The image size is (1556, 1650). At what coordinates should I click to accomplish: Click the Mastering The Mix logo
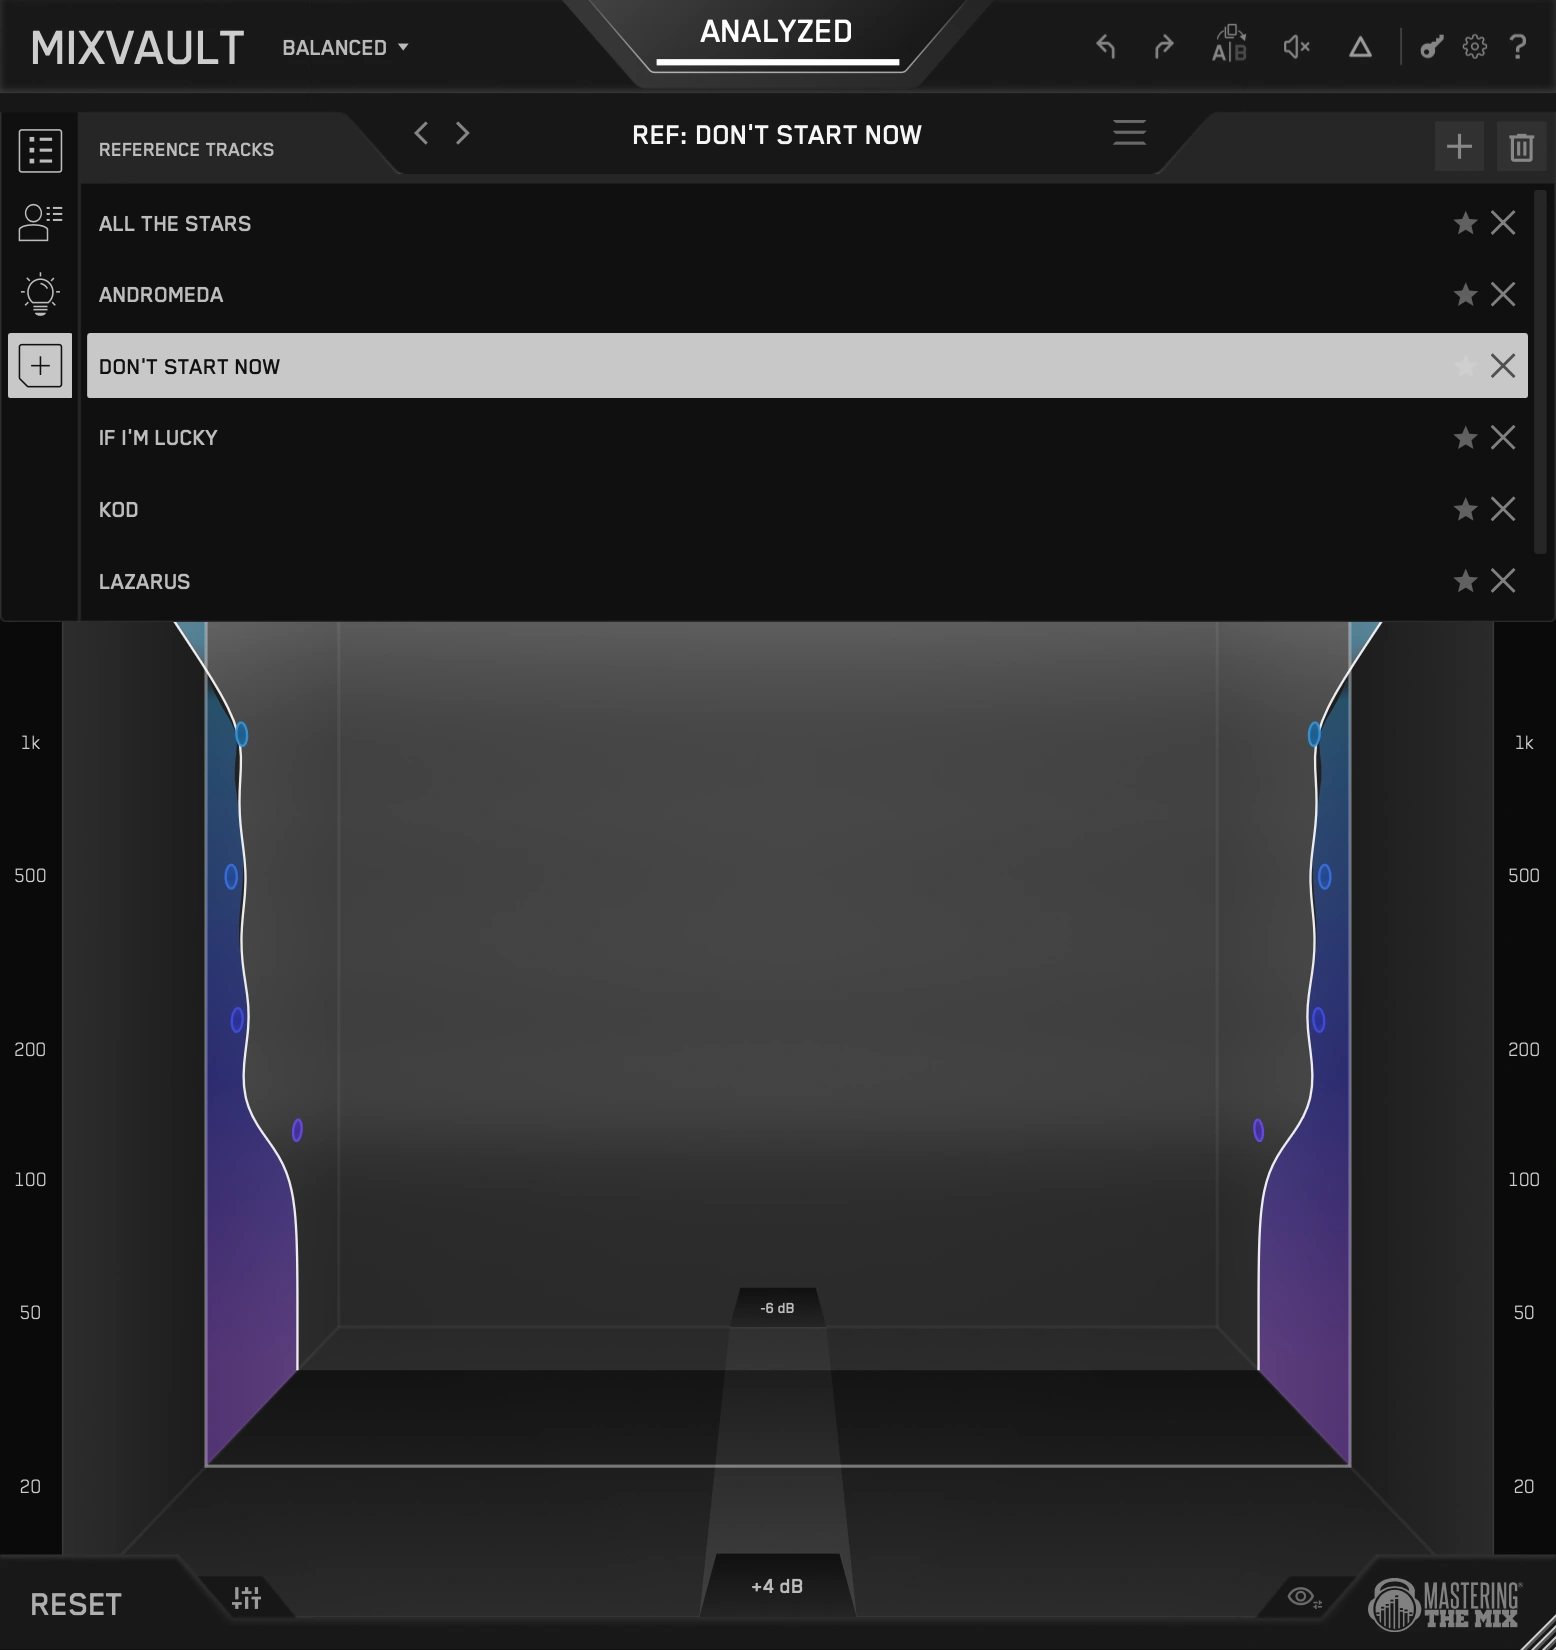pyautogui.click(x=1445, y=1604)
